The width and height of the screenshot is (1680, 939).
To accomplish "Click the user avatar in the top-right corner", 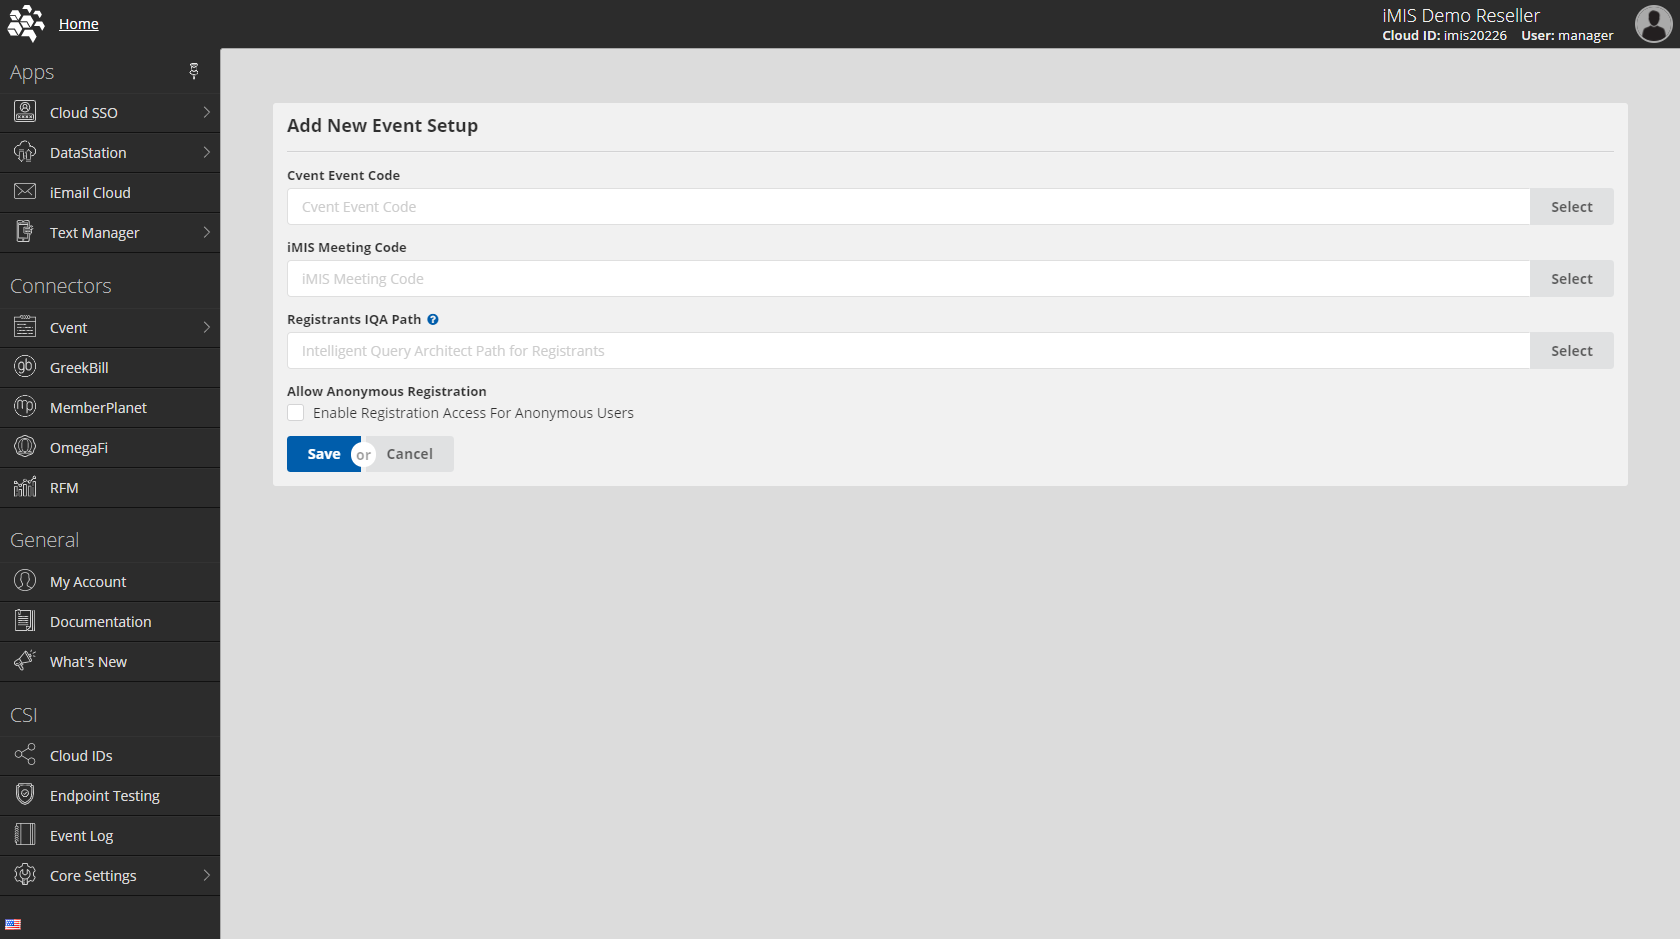I will tap(1651, 24).
